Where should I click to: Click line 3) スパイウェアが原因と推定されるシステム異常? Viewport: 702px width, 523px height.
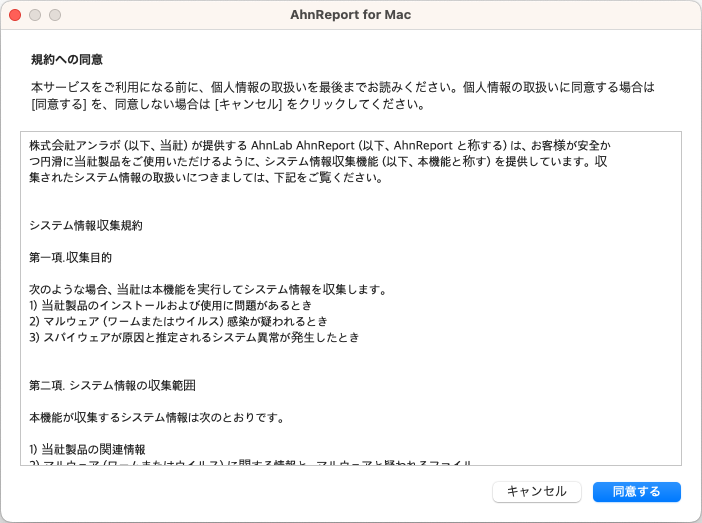point(194,337)
